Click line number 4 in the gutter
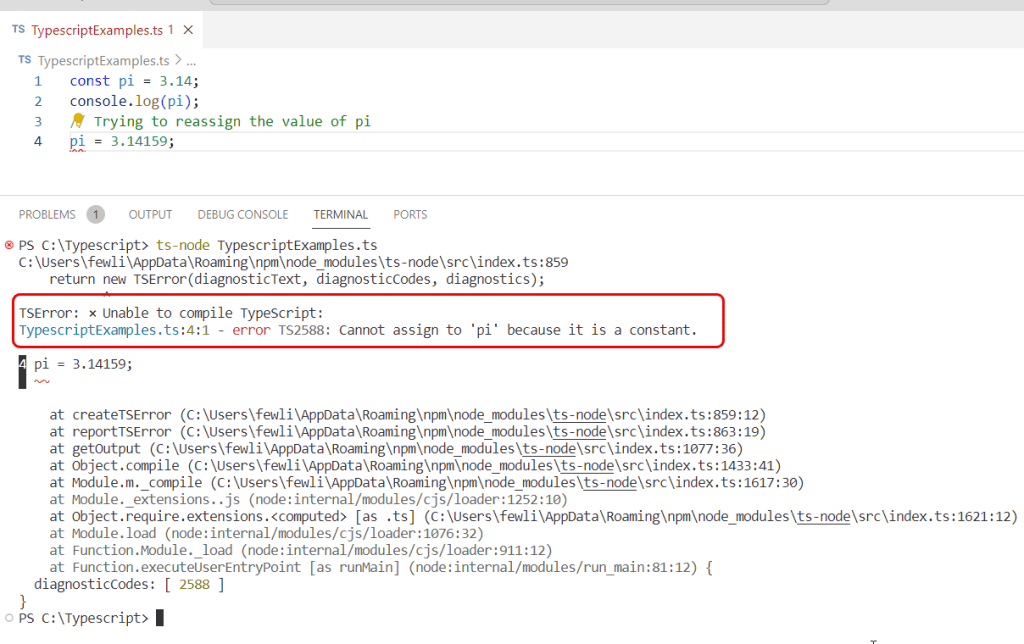The image size is (1024, 644). [38, 142]
